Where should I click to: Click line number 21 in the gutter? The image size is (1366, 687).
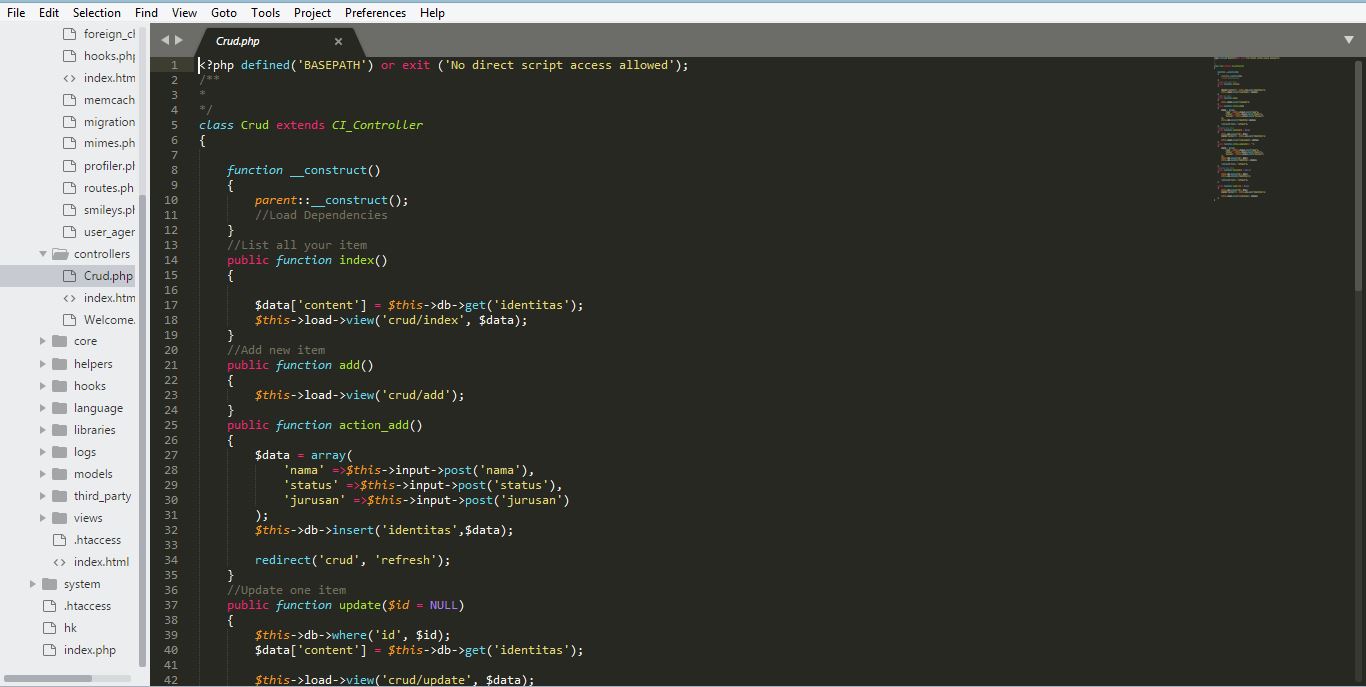(172, 365)
